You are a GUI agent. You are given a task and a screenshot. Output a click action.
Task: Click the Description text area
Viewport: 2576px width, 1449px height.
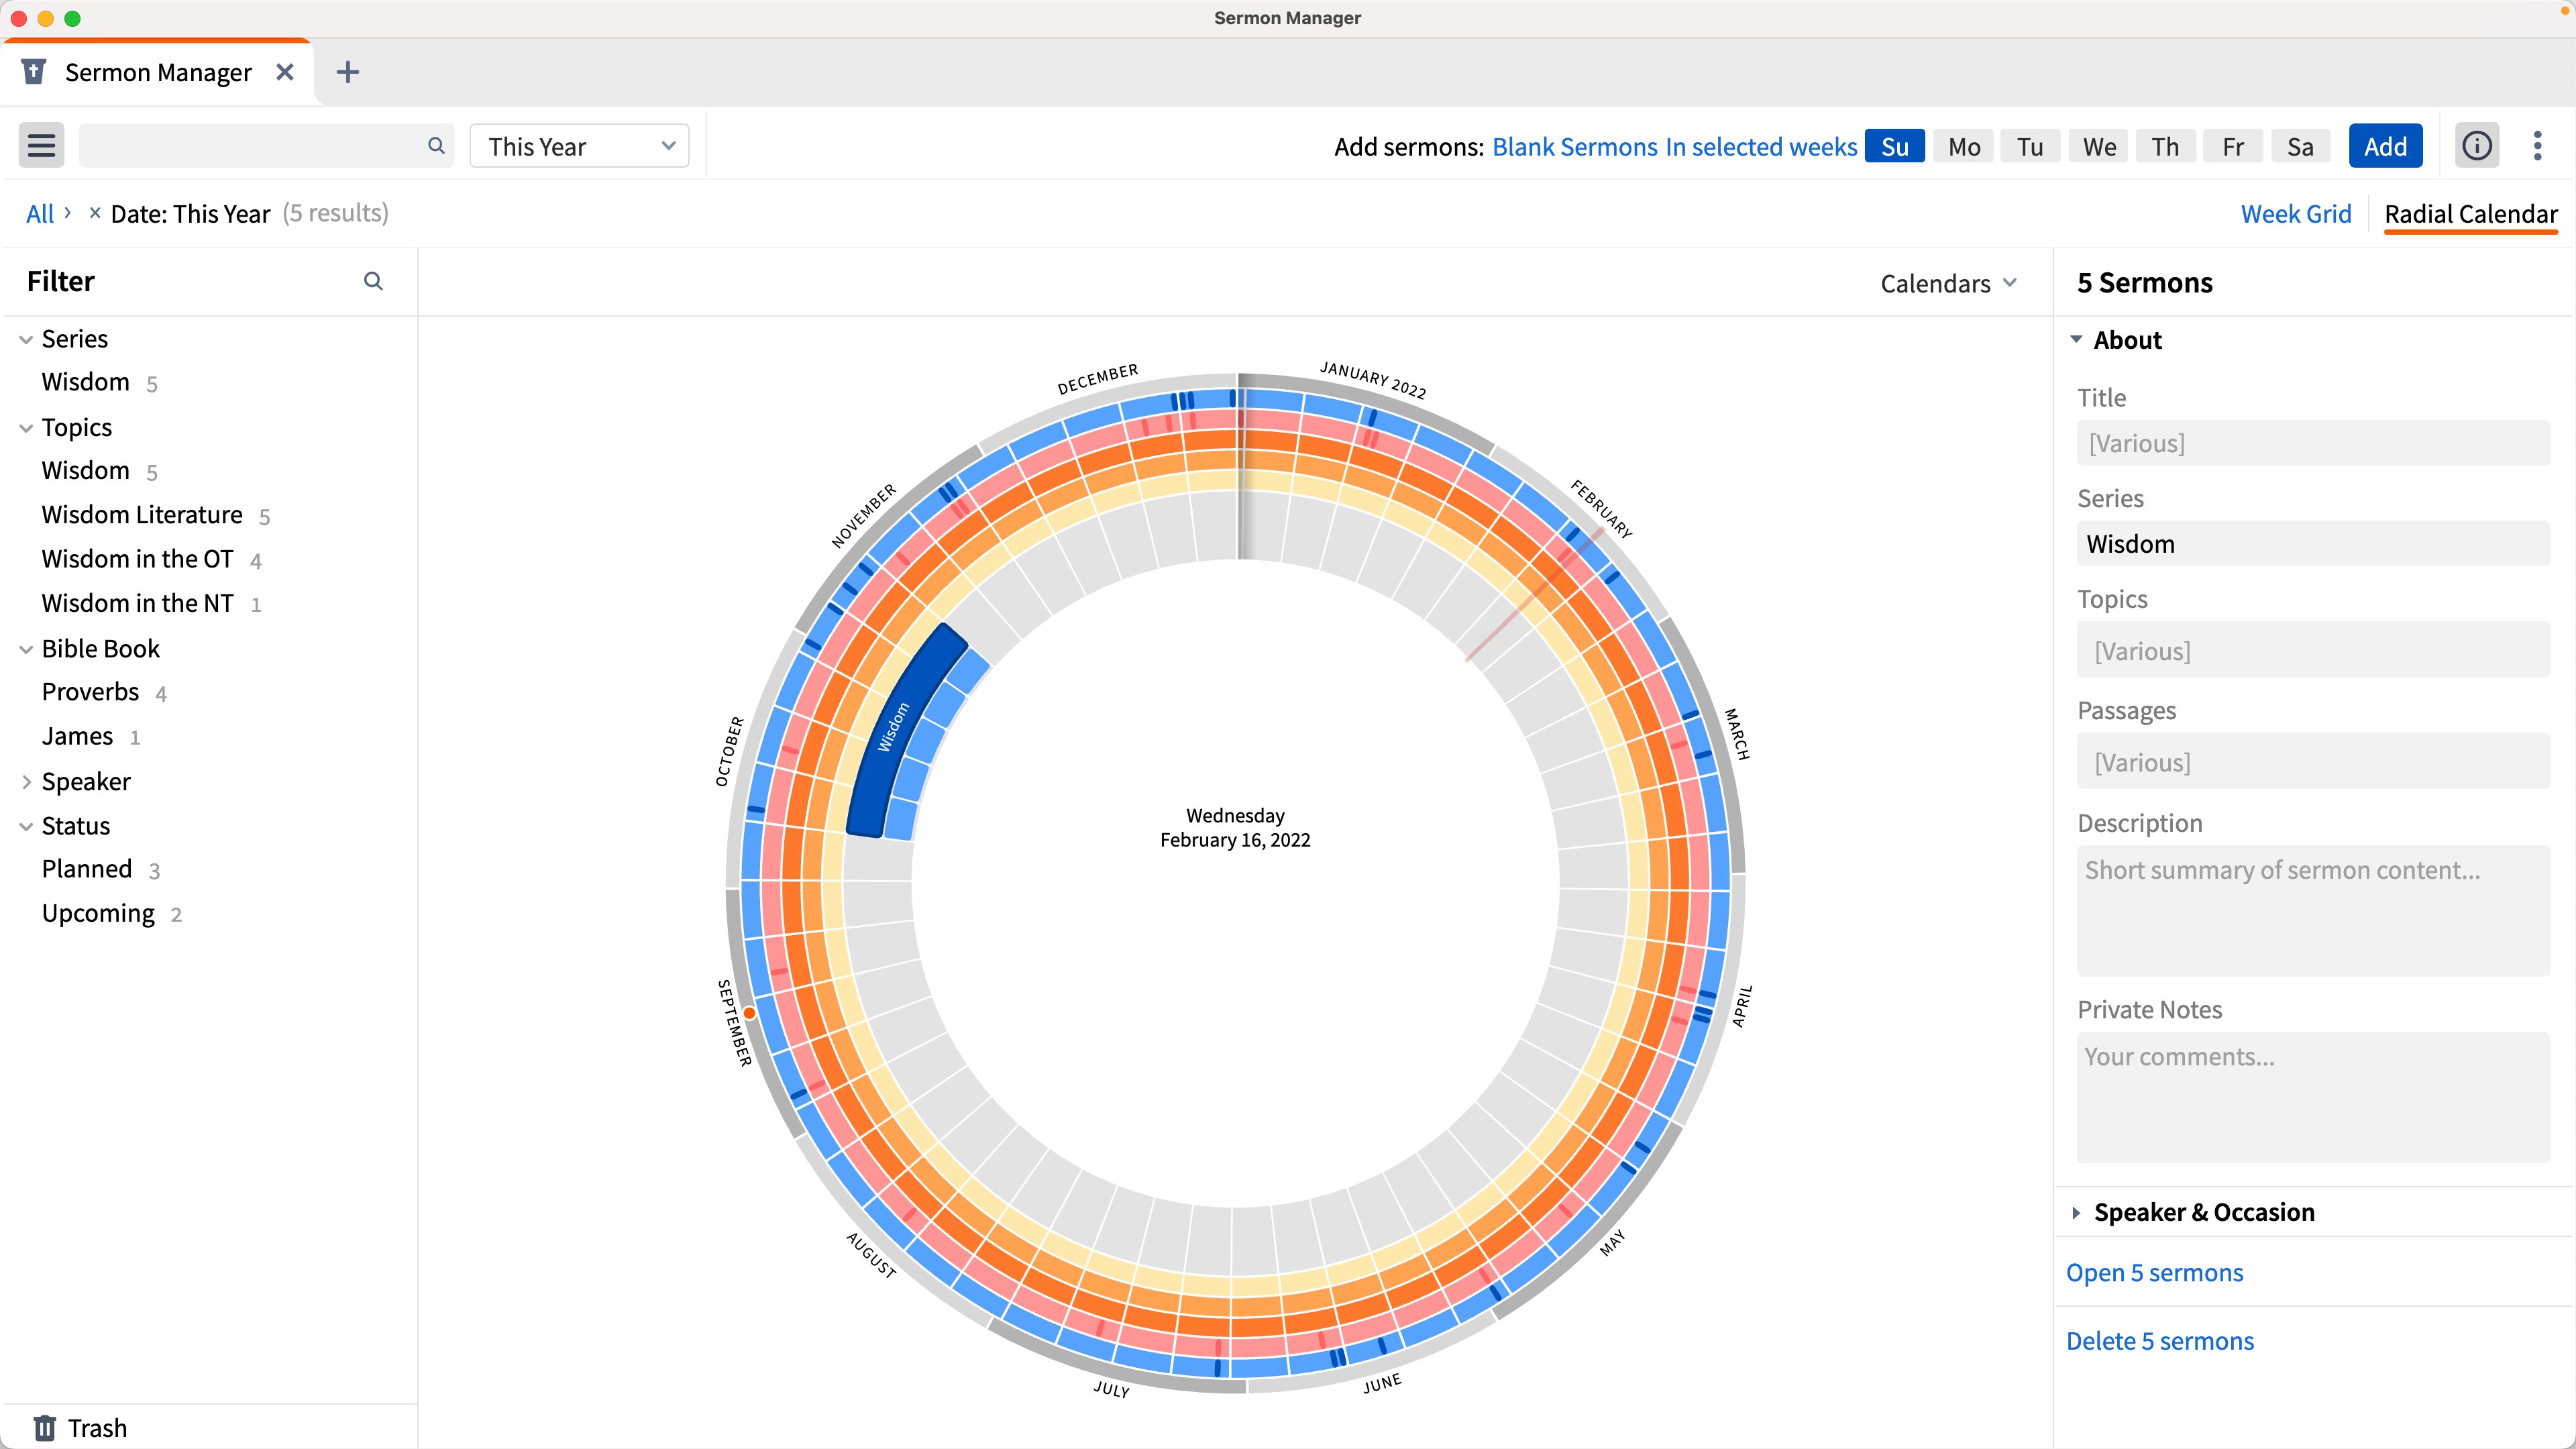[x=2312, y=910]
